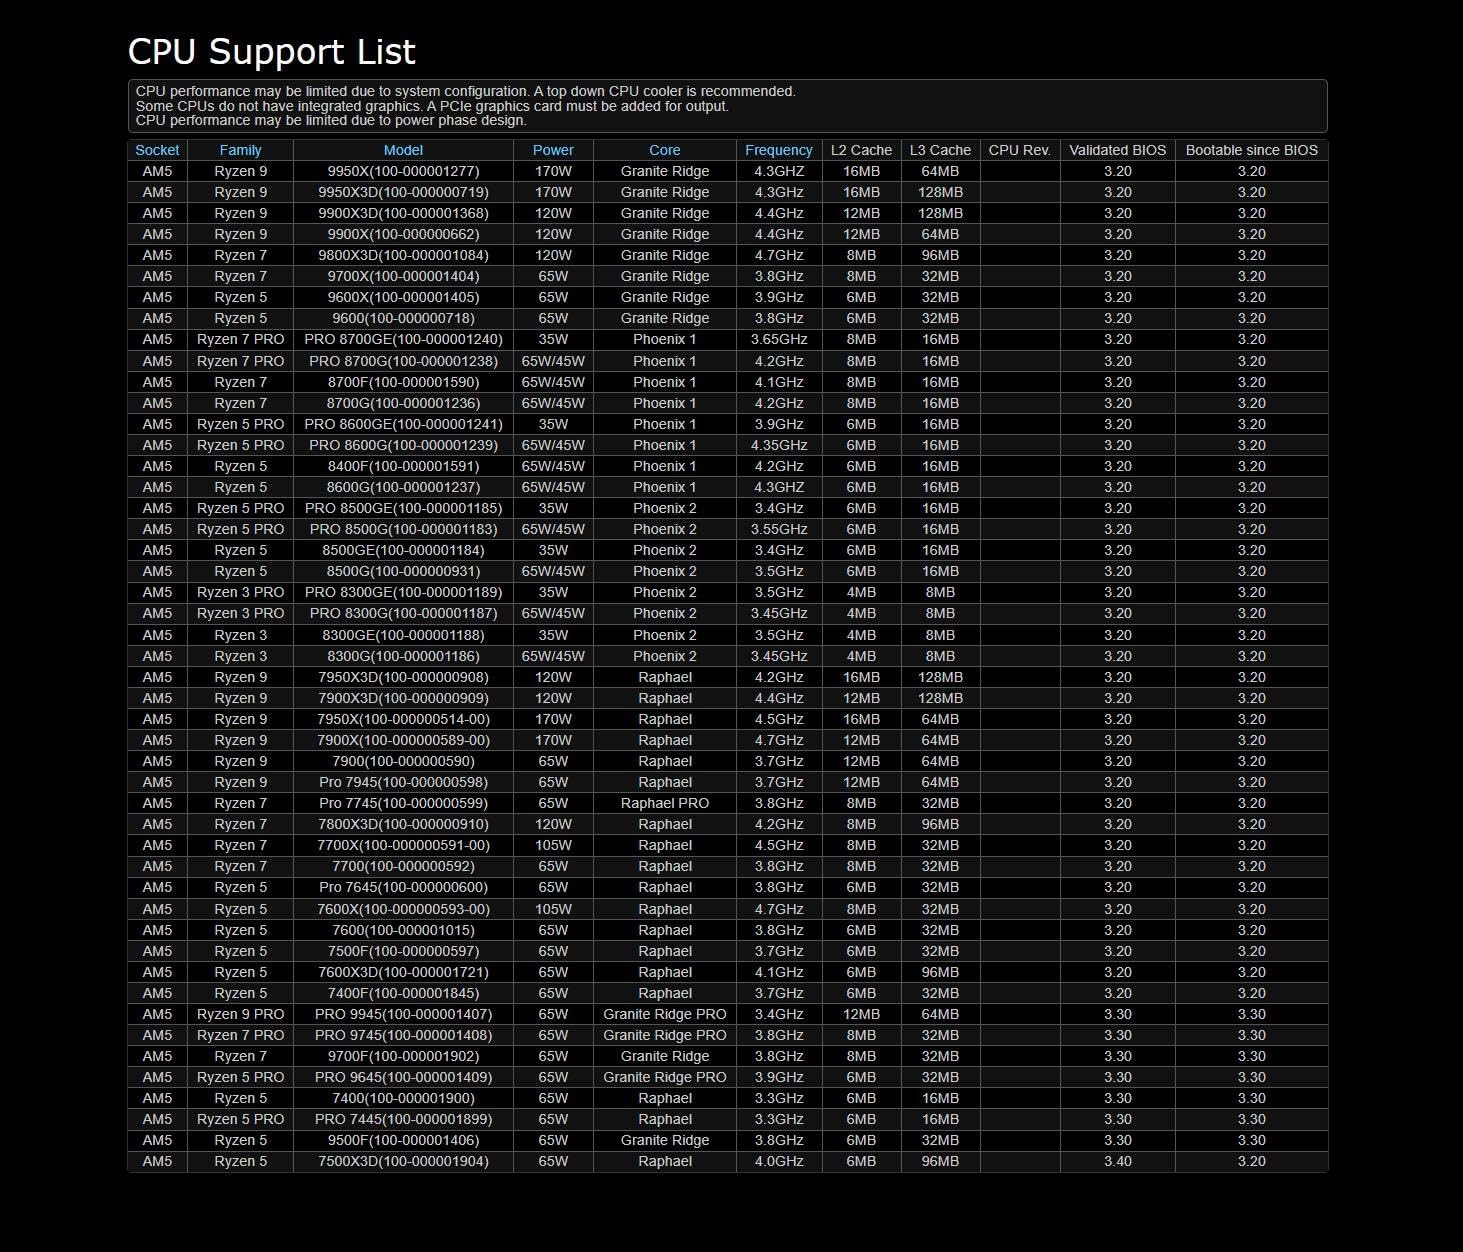1463x1252 pixels.
Task: Select the PRO 9945(100-000001407) model cell
Action: (x=403, y=1014)
